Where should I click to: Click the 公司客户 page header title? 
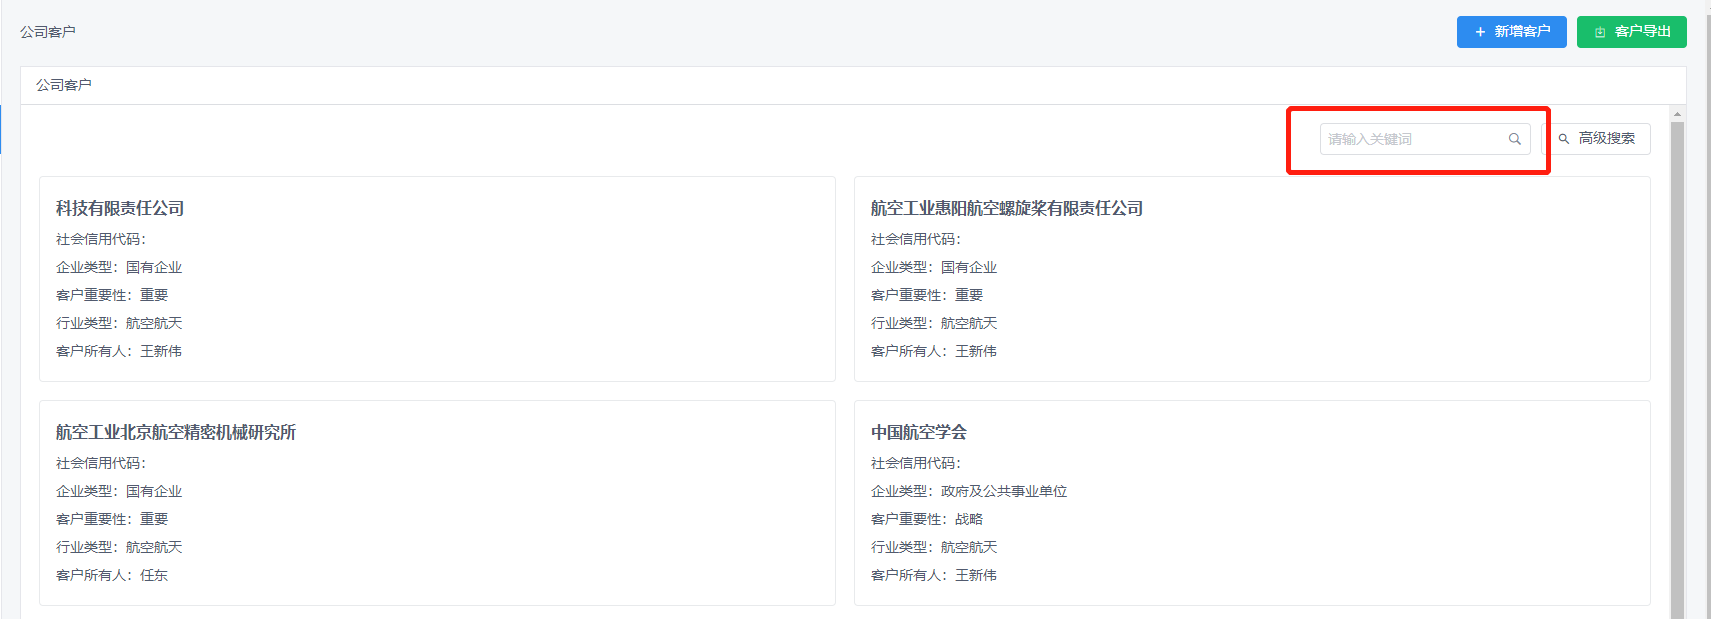point(48,32)
